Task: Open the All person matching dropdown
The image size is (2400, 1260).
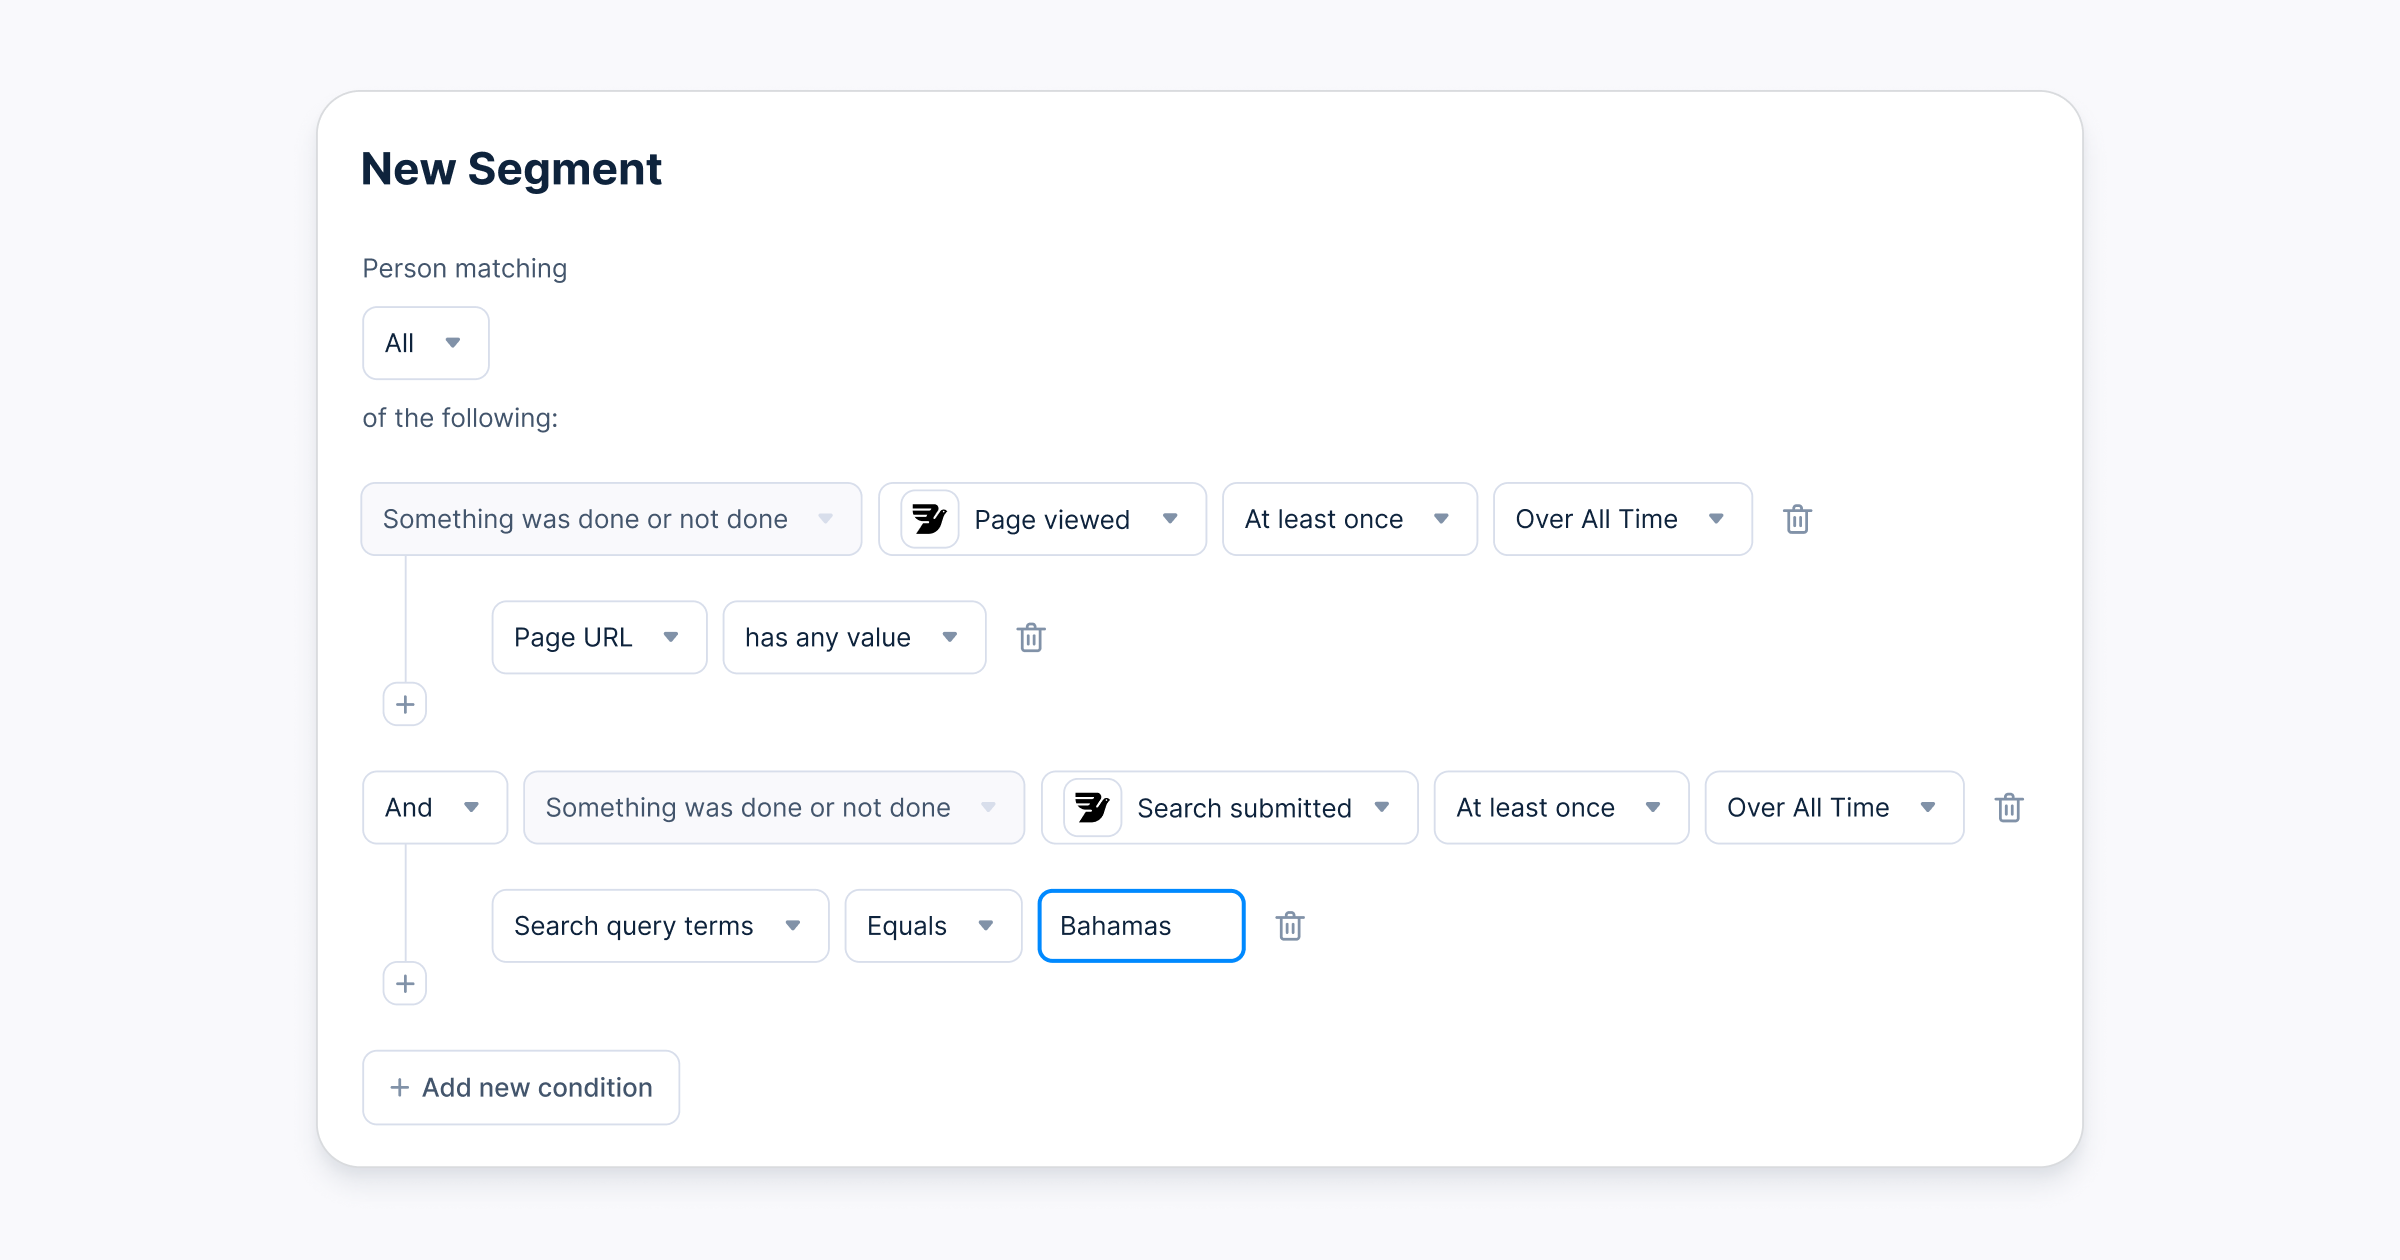Action: coord(425,343)
